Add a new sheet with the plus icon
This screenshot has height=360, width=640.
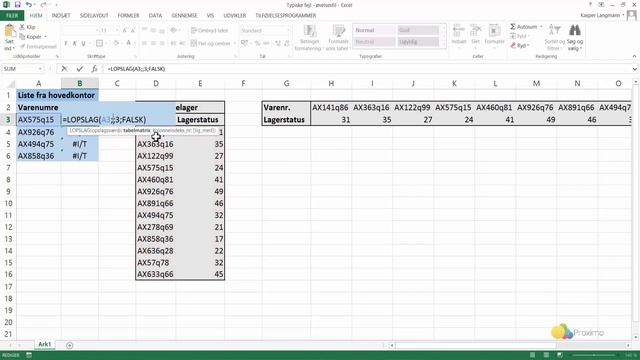pyautogui.click(x=69, y=345)
